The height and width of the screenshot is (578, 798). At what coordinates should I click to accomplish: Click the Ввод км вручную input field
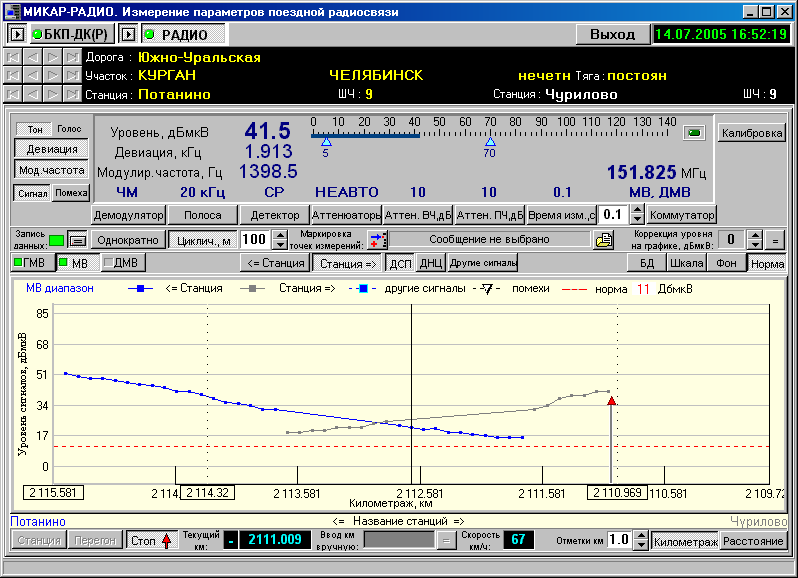click(x=399, y=540)
